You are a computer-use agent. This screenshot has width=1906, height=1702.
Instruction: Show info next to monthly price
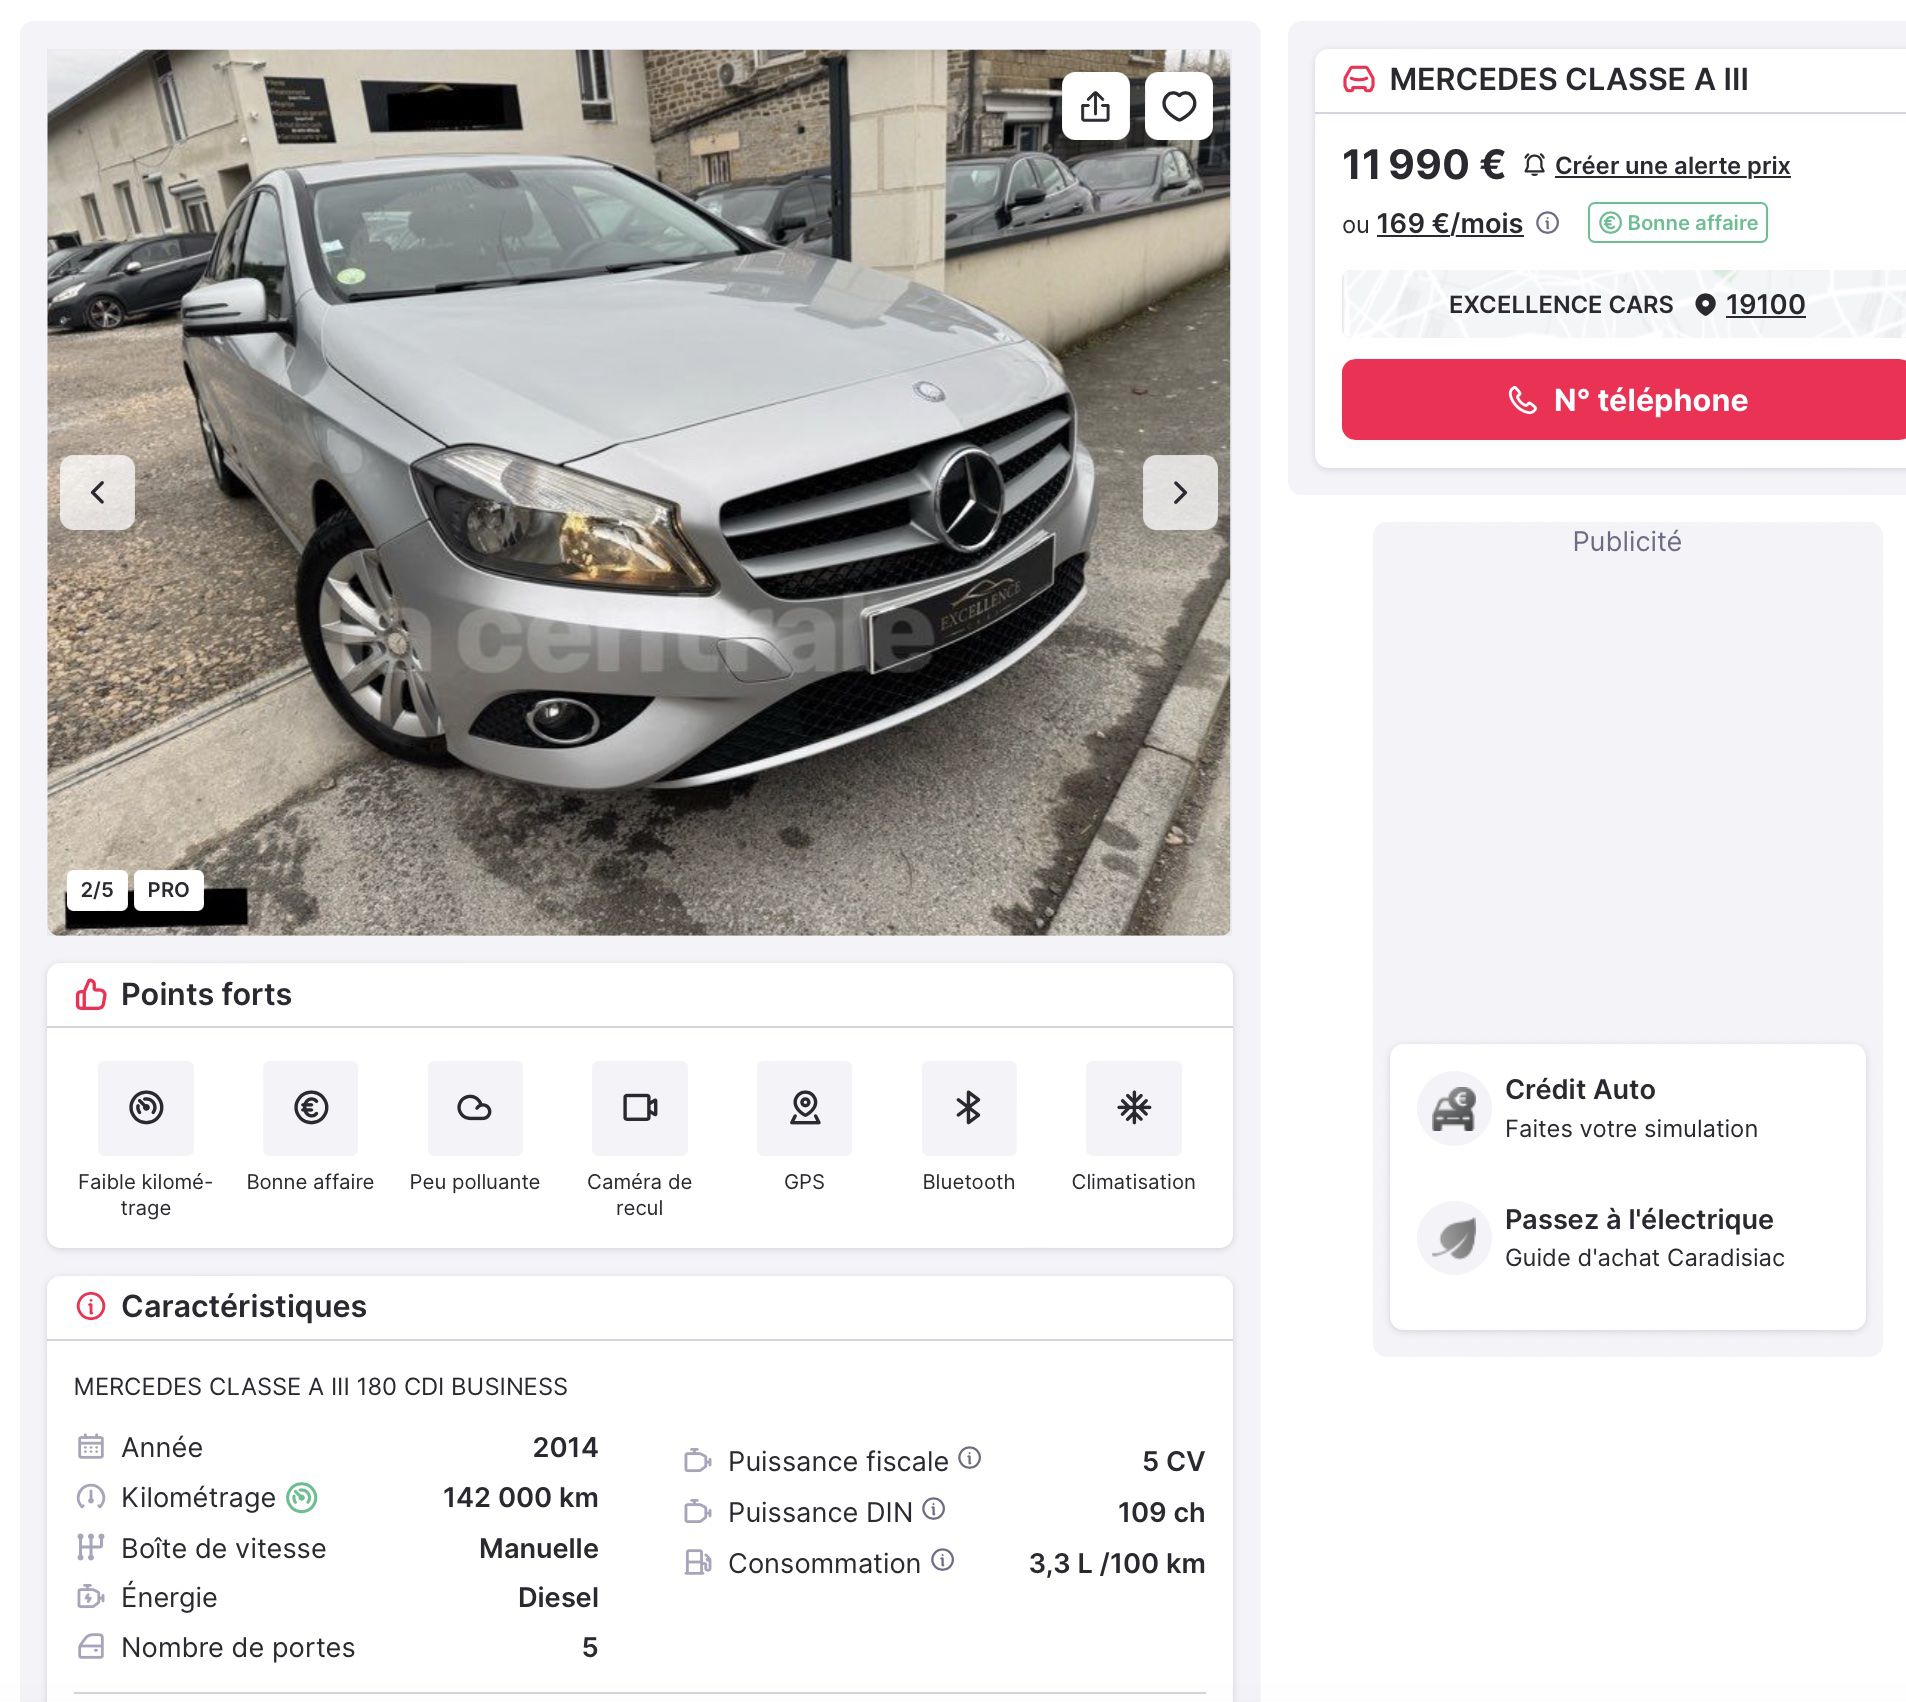[1547, 223]
